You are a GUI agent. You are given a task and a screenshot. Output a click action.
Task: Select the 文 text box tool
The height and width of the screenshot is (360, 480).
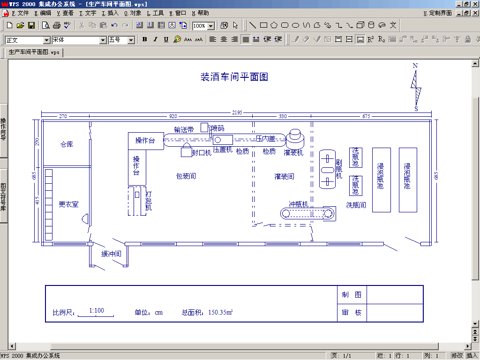coord(393,25)
